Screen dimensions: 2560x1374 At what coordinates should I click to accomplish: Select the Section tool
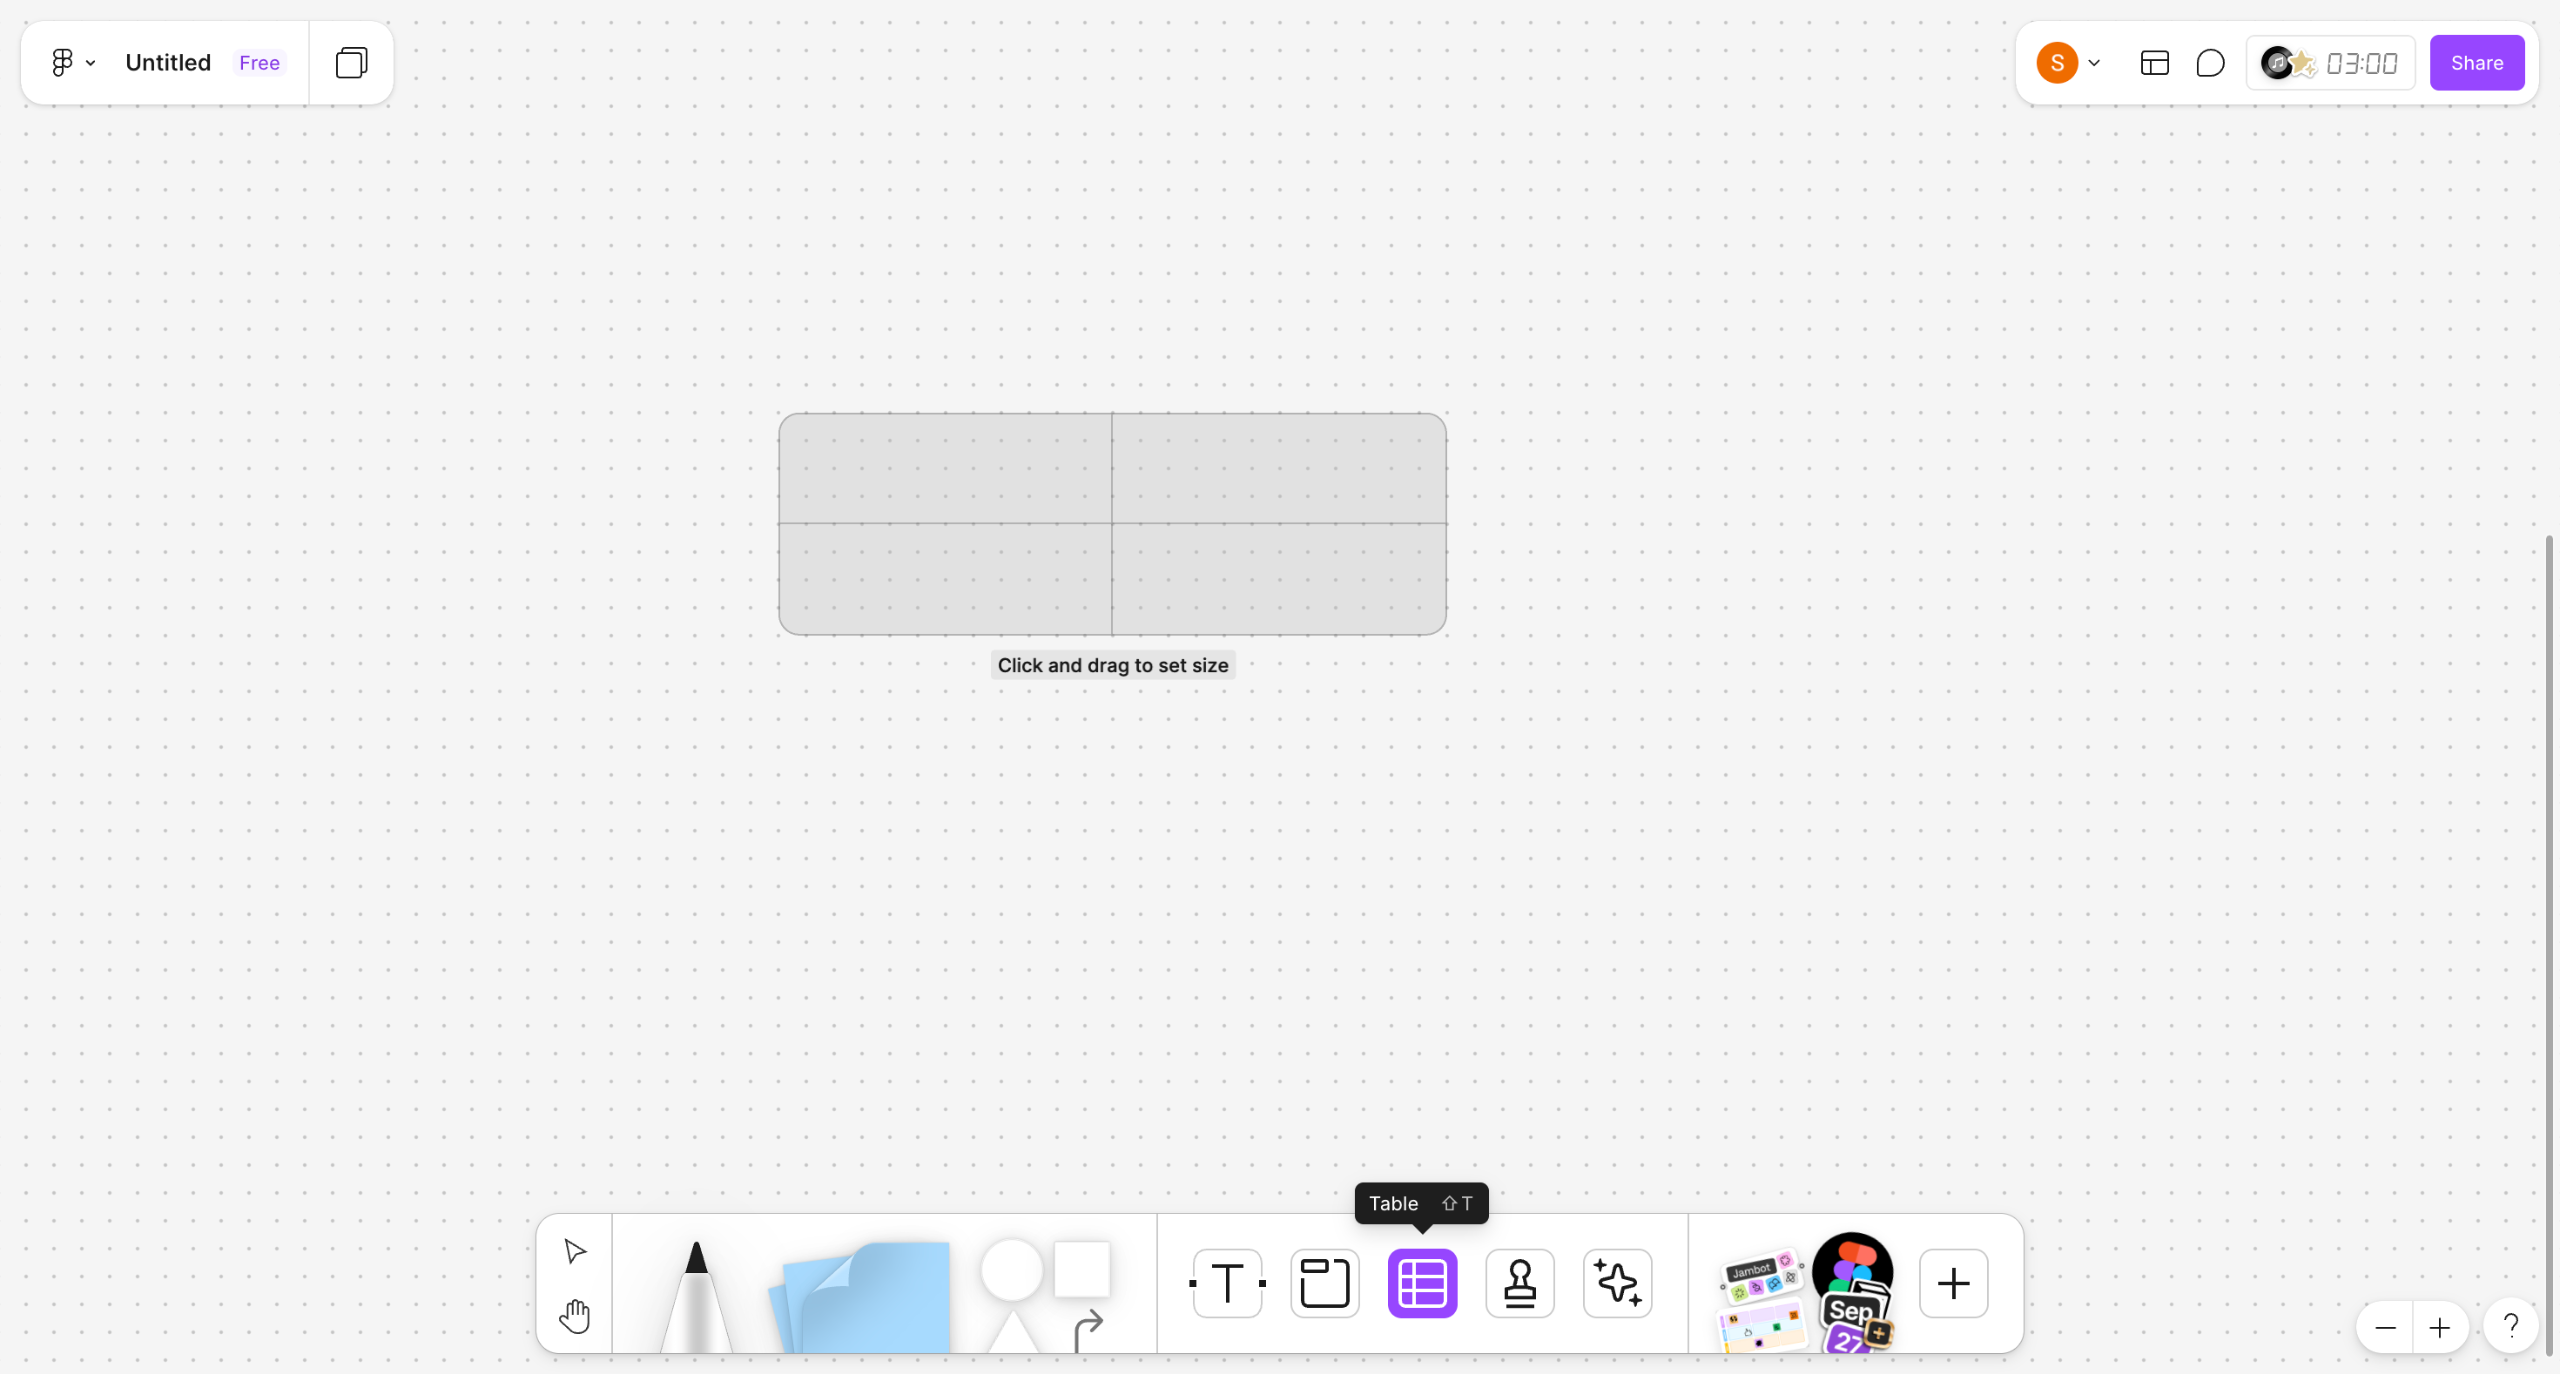tap(1324, 1283)
